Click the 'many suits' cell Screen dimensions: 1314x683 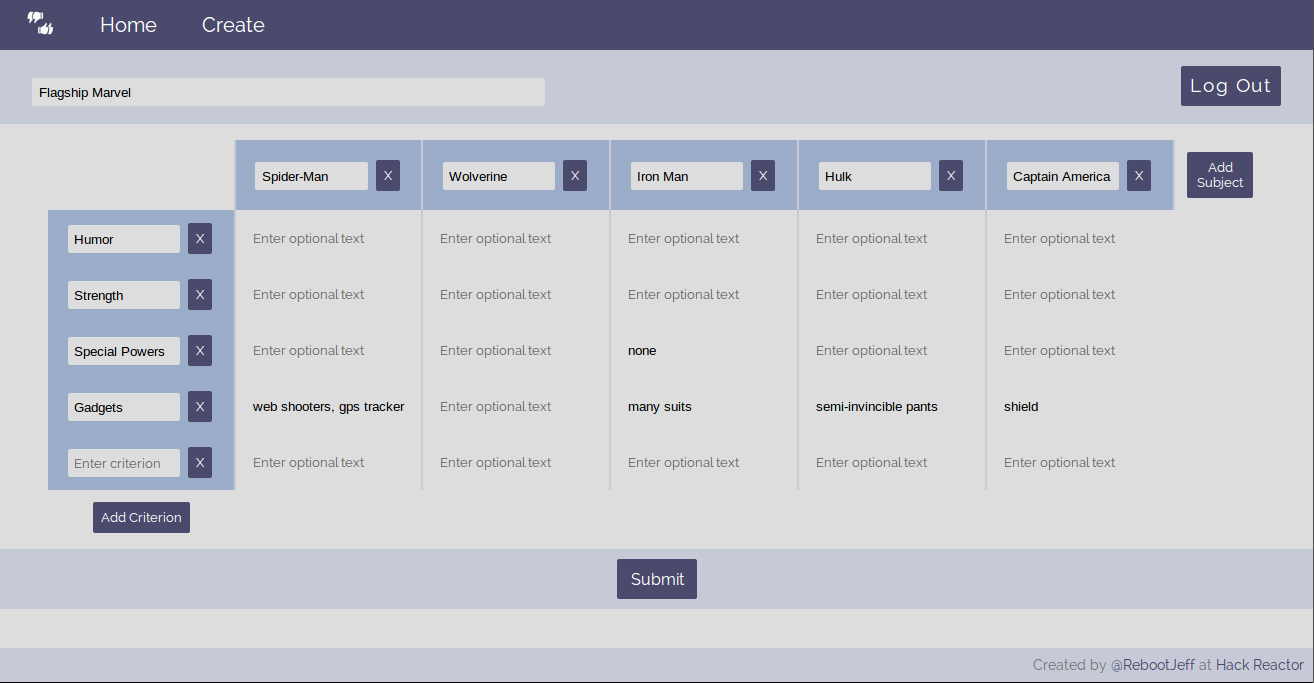pos(704,406)
